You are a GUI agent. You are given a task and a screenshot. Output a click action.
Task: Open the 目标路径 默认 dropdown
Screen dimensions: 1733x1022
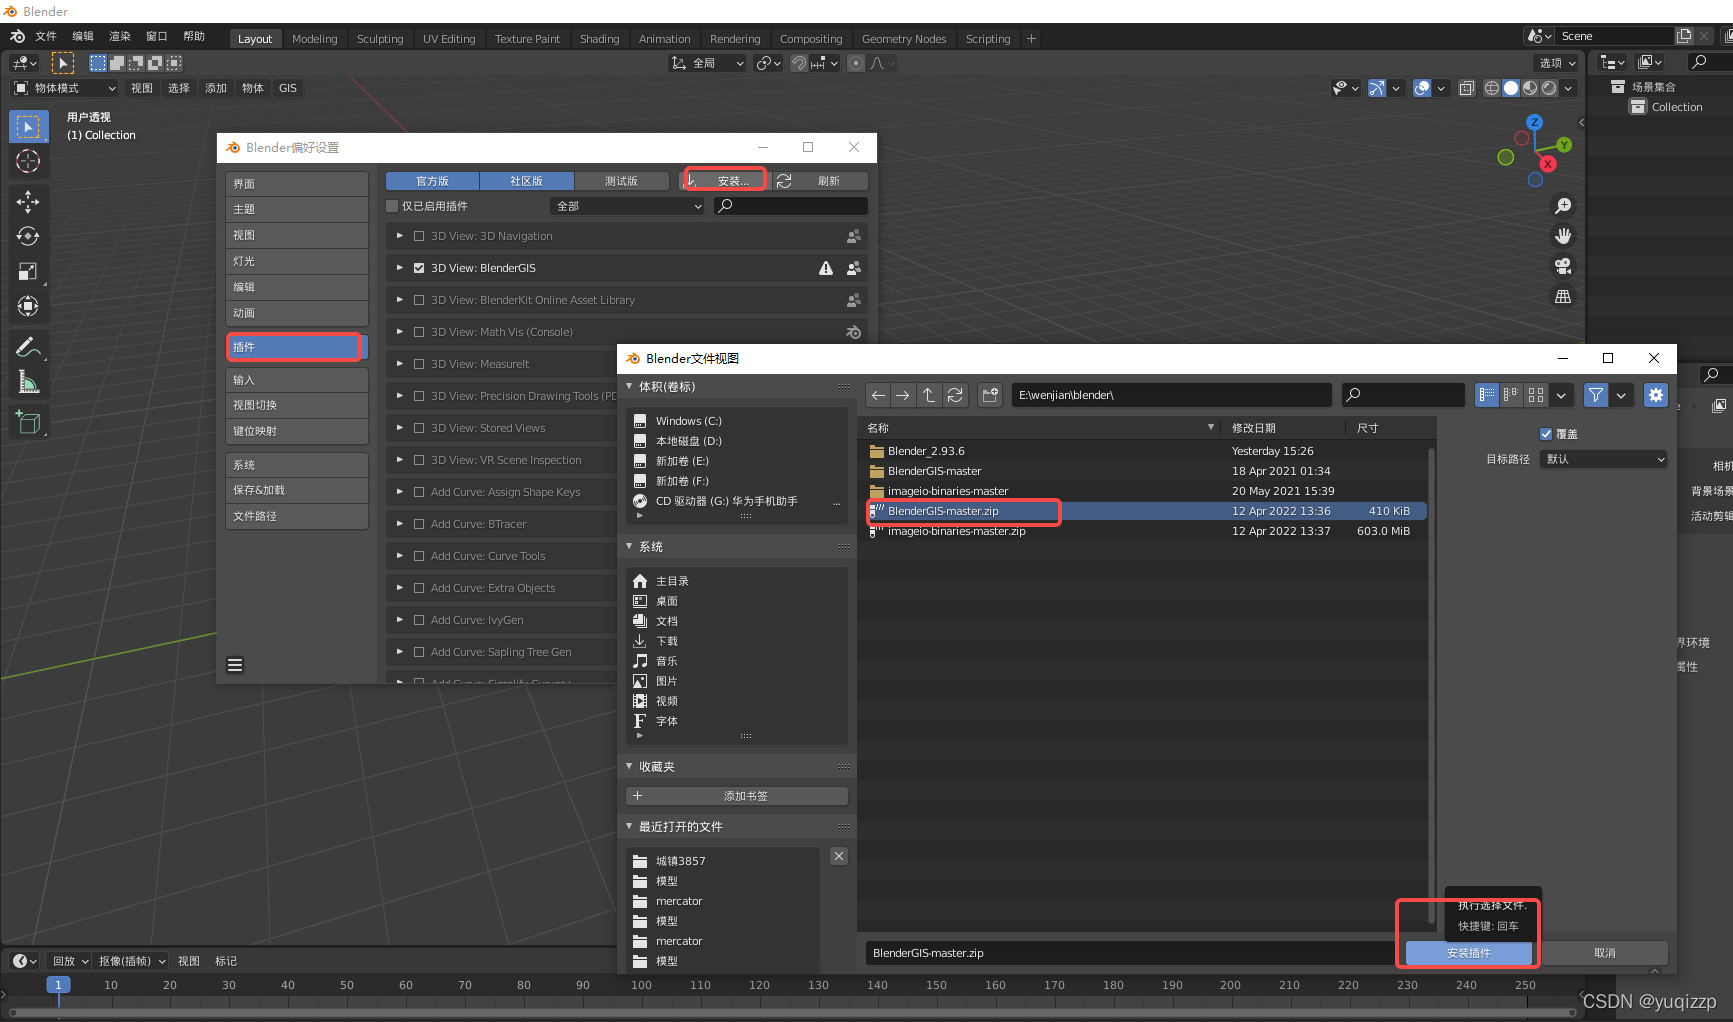coord(1604,459)
